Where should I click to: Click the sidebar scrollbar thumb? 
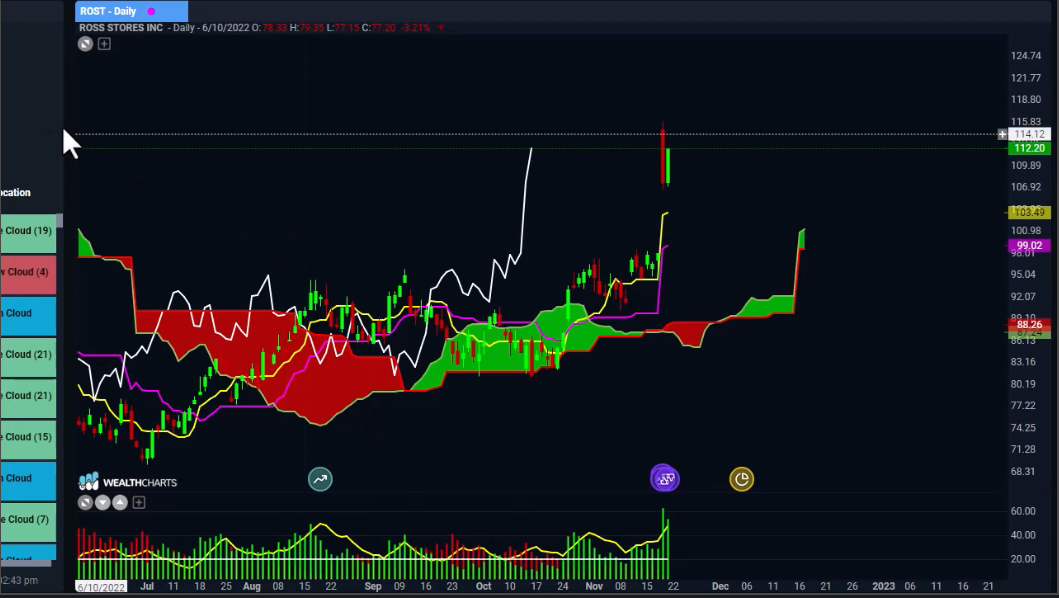click(x=59, y=220)
